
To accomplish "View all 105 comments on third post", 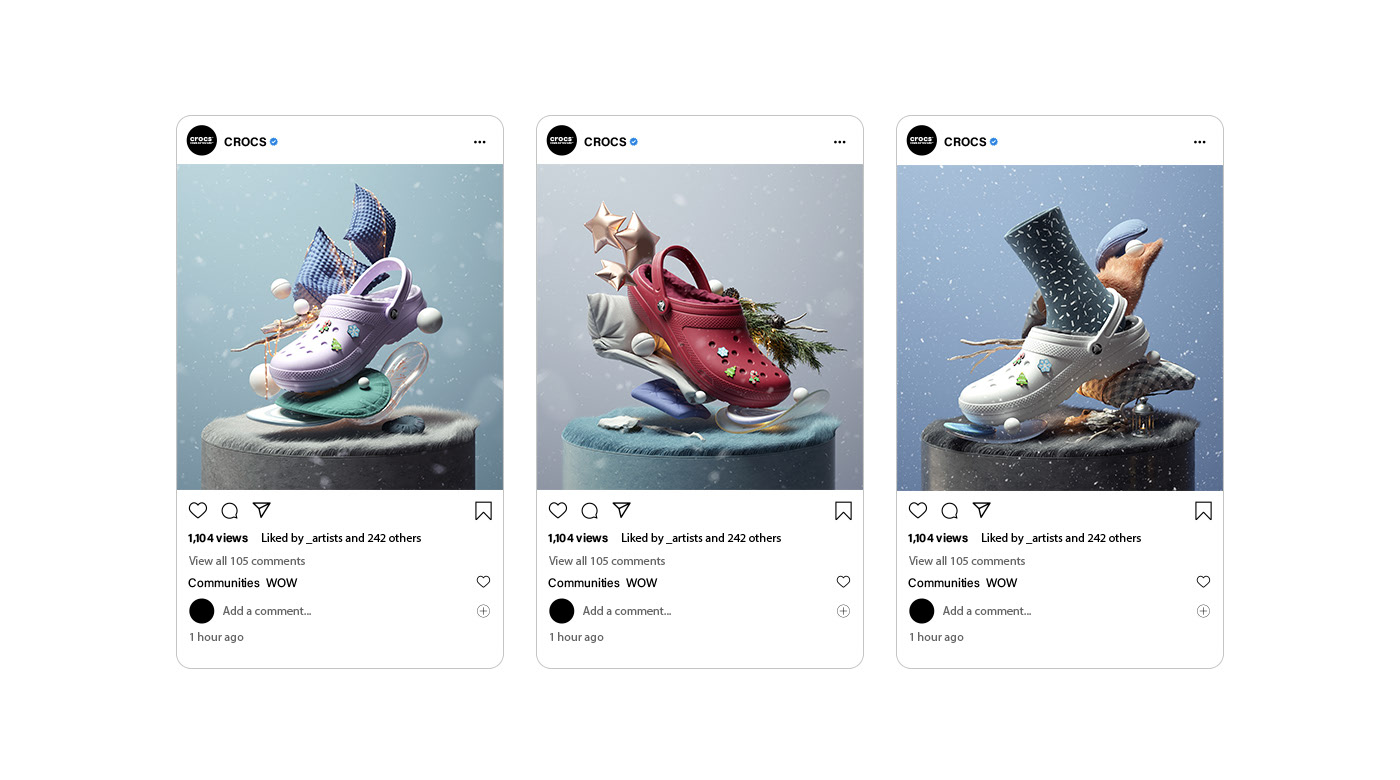I will click(967, 561).
